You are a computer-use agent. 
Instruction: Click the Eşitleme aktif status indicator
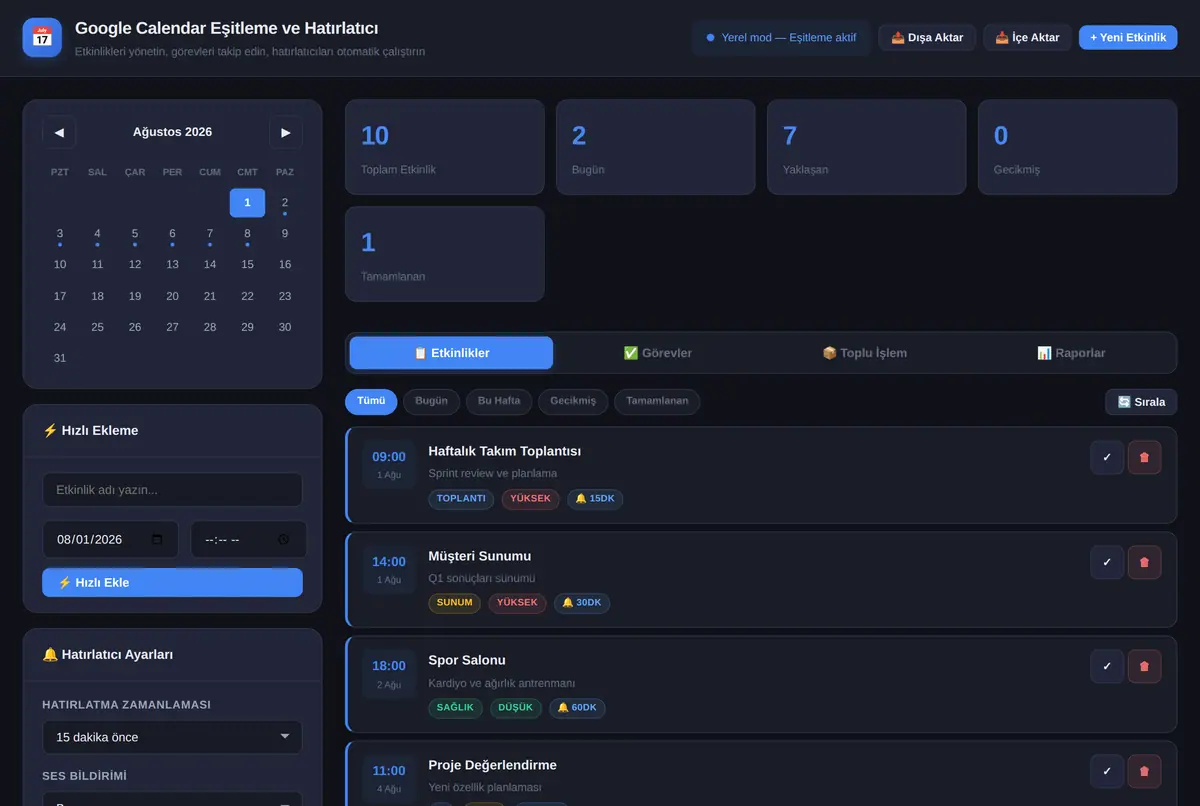pyautogui.click(x=781, y=38)
